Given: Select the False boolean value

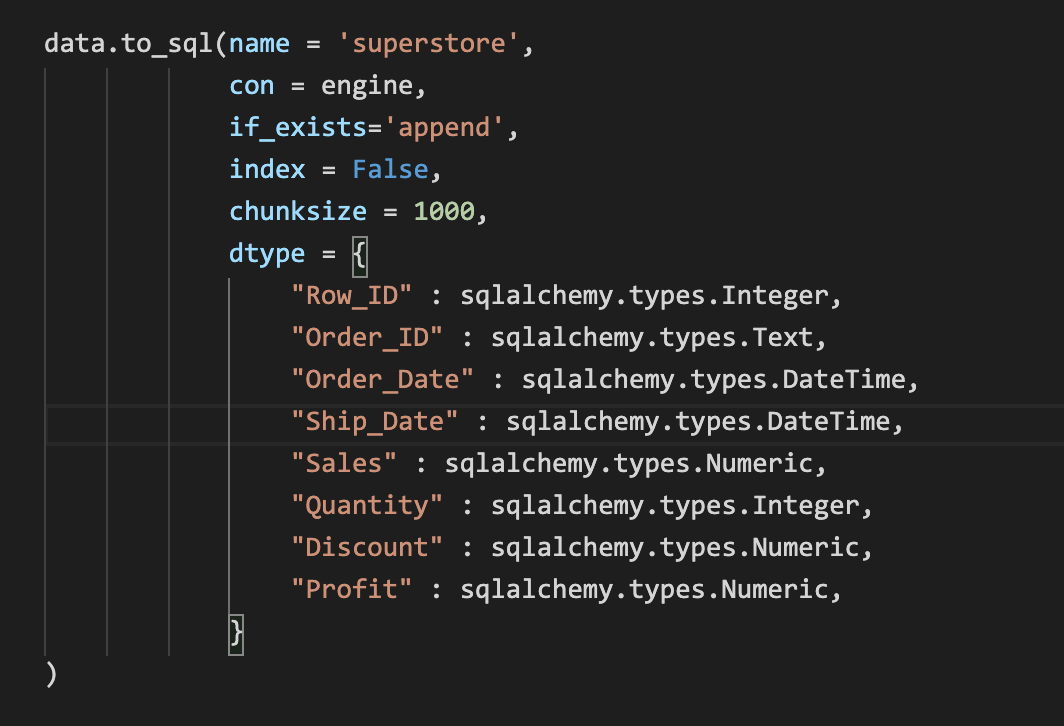Looking at the screenshot, I should pyautogui.click(x=389, y=169).
